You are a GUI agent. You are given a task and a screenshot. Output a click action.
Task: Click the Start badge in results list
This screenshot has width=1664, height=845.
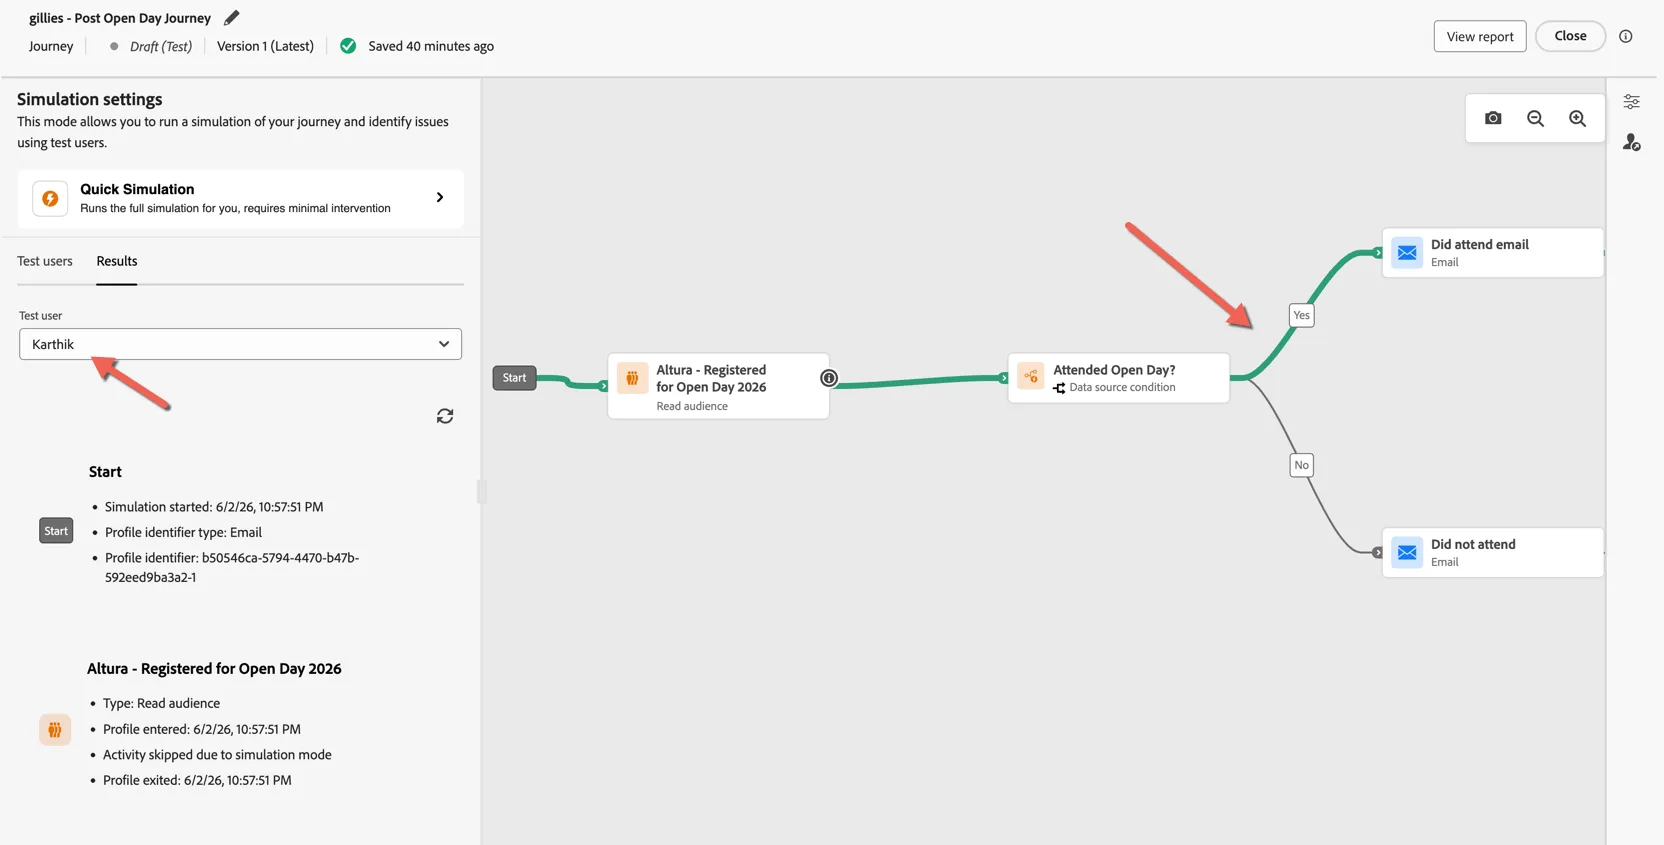(x=56, y=531)
